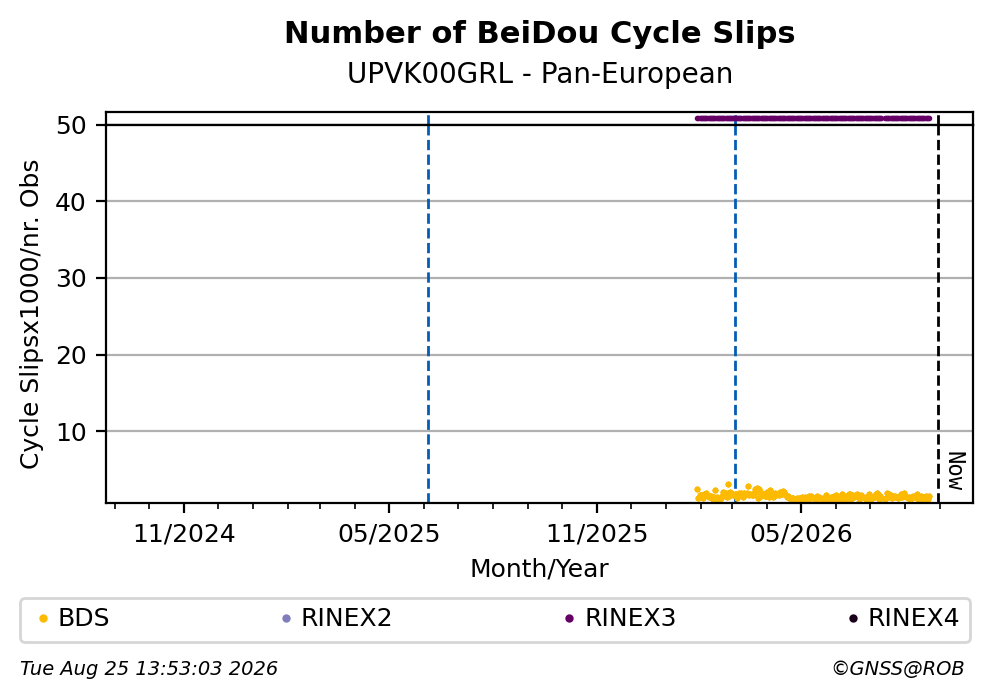993x699 pixels.
Task: Click the Now label text
Action: coord(956,471)
